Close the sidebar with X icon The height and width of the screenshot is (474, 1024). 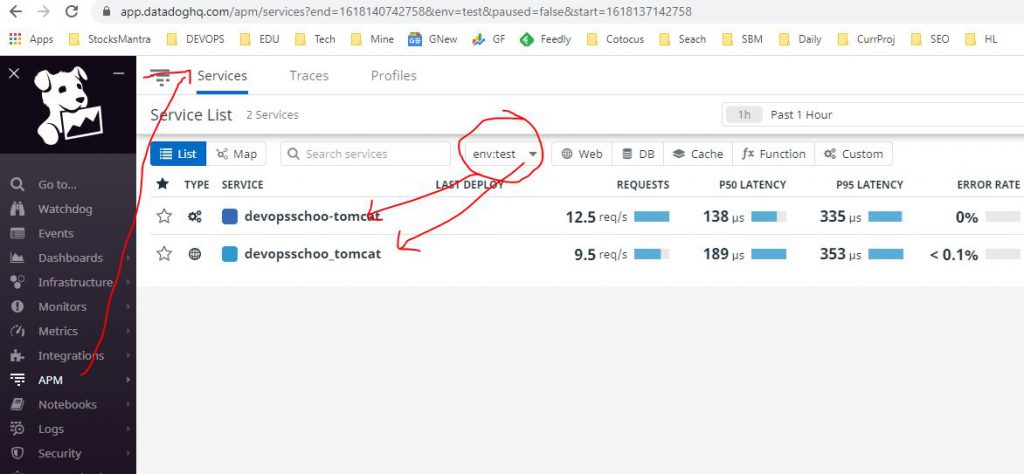pos(14,73)
